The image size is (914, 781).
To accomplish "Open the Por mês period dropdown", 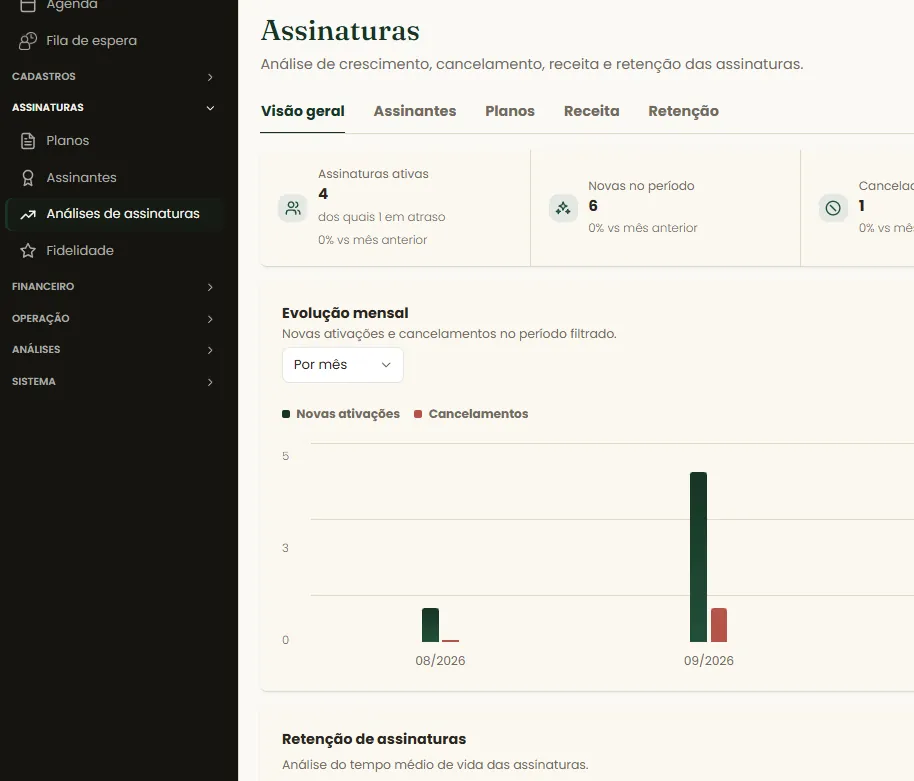I will click(342, 365).
